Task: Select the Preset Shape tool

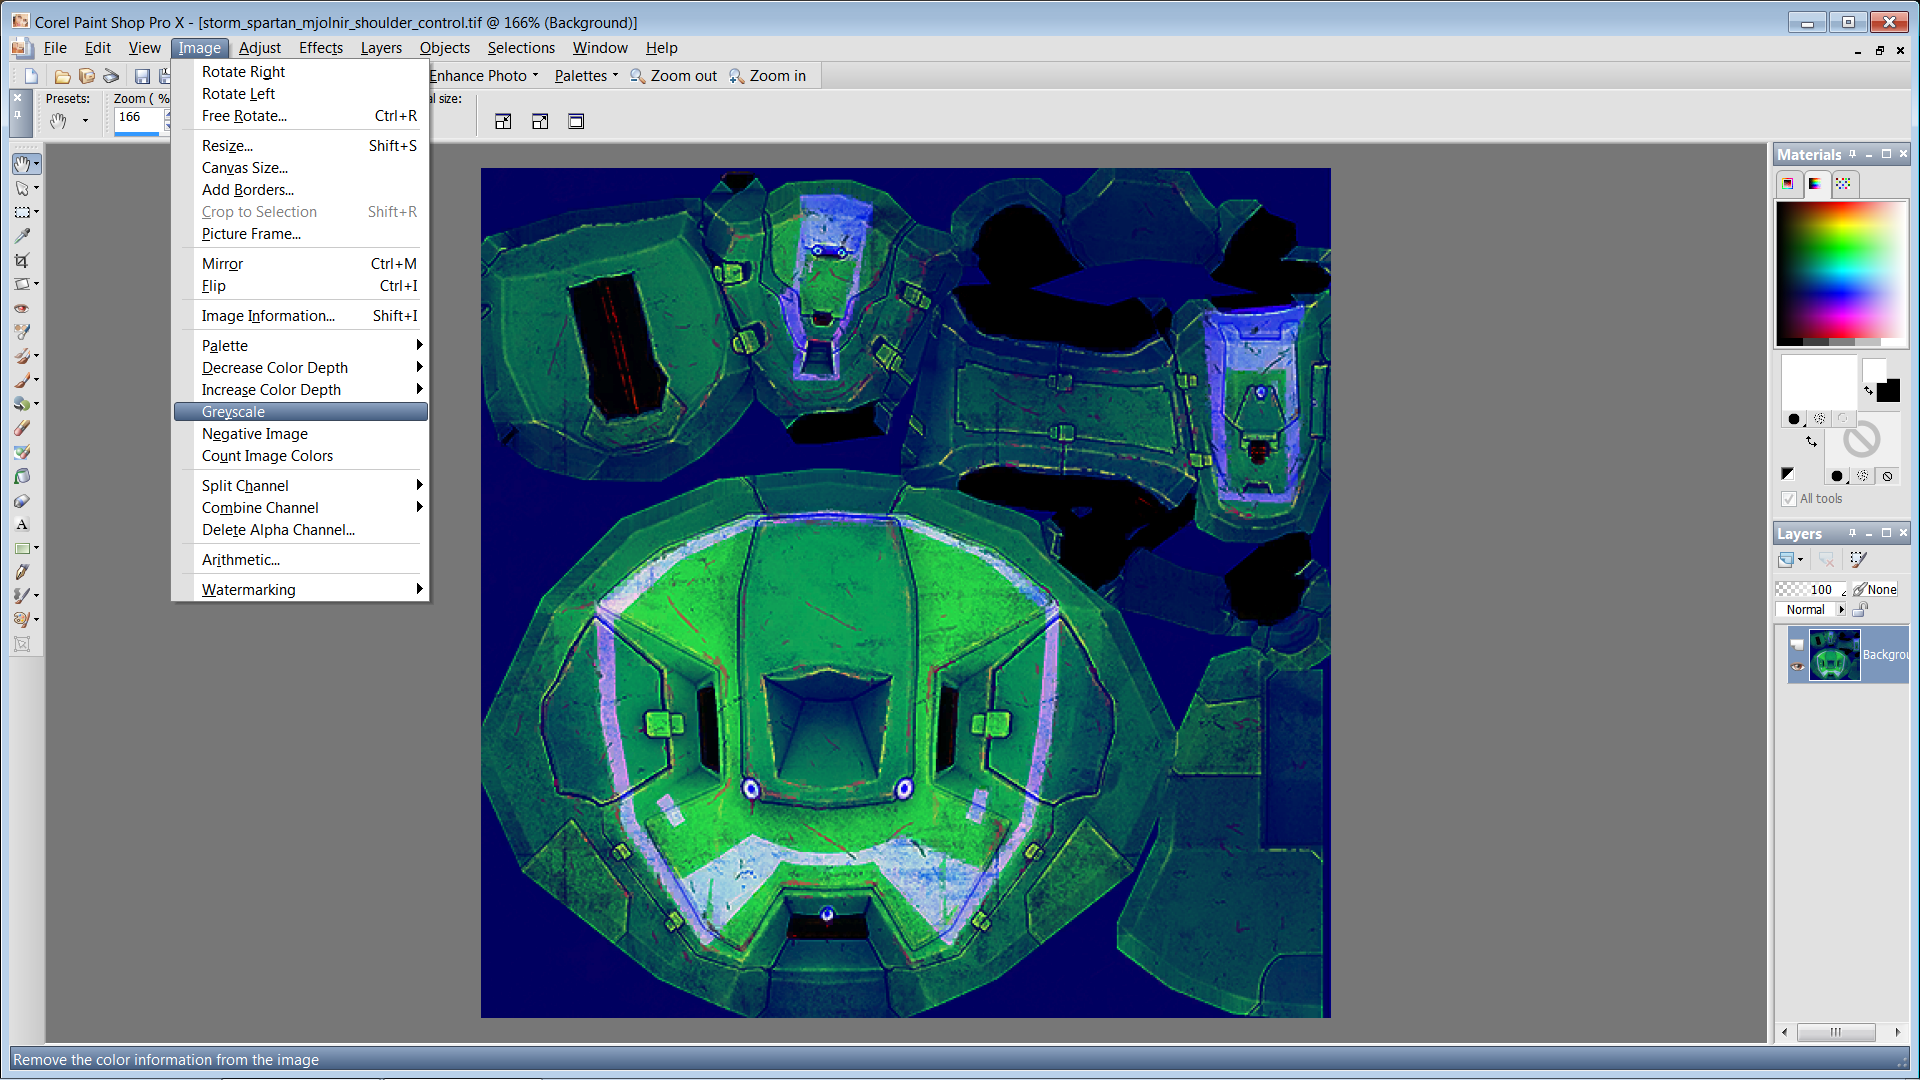Action: (x=22, y=548)
